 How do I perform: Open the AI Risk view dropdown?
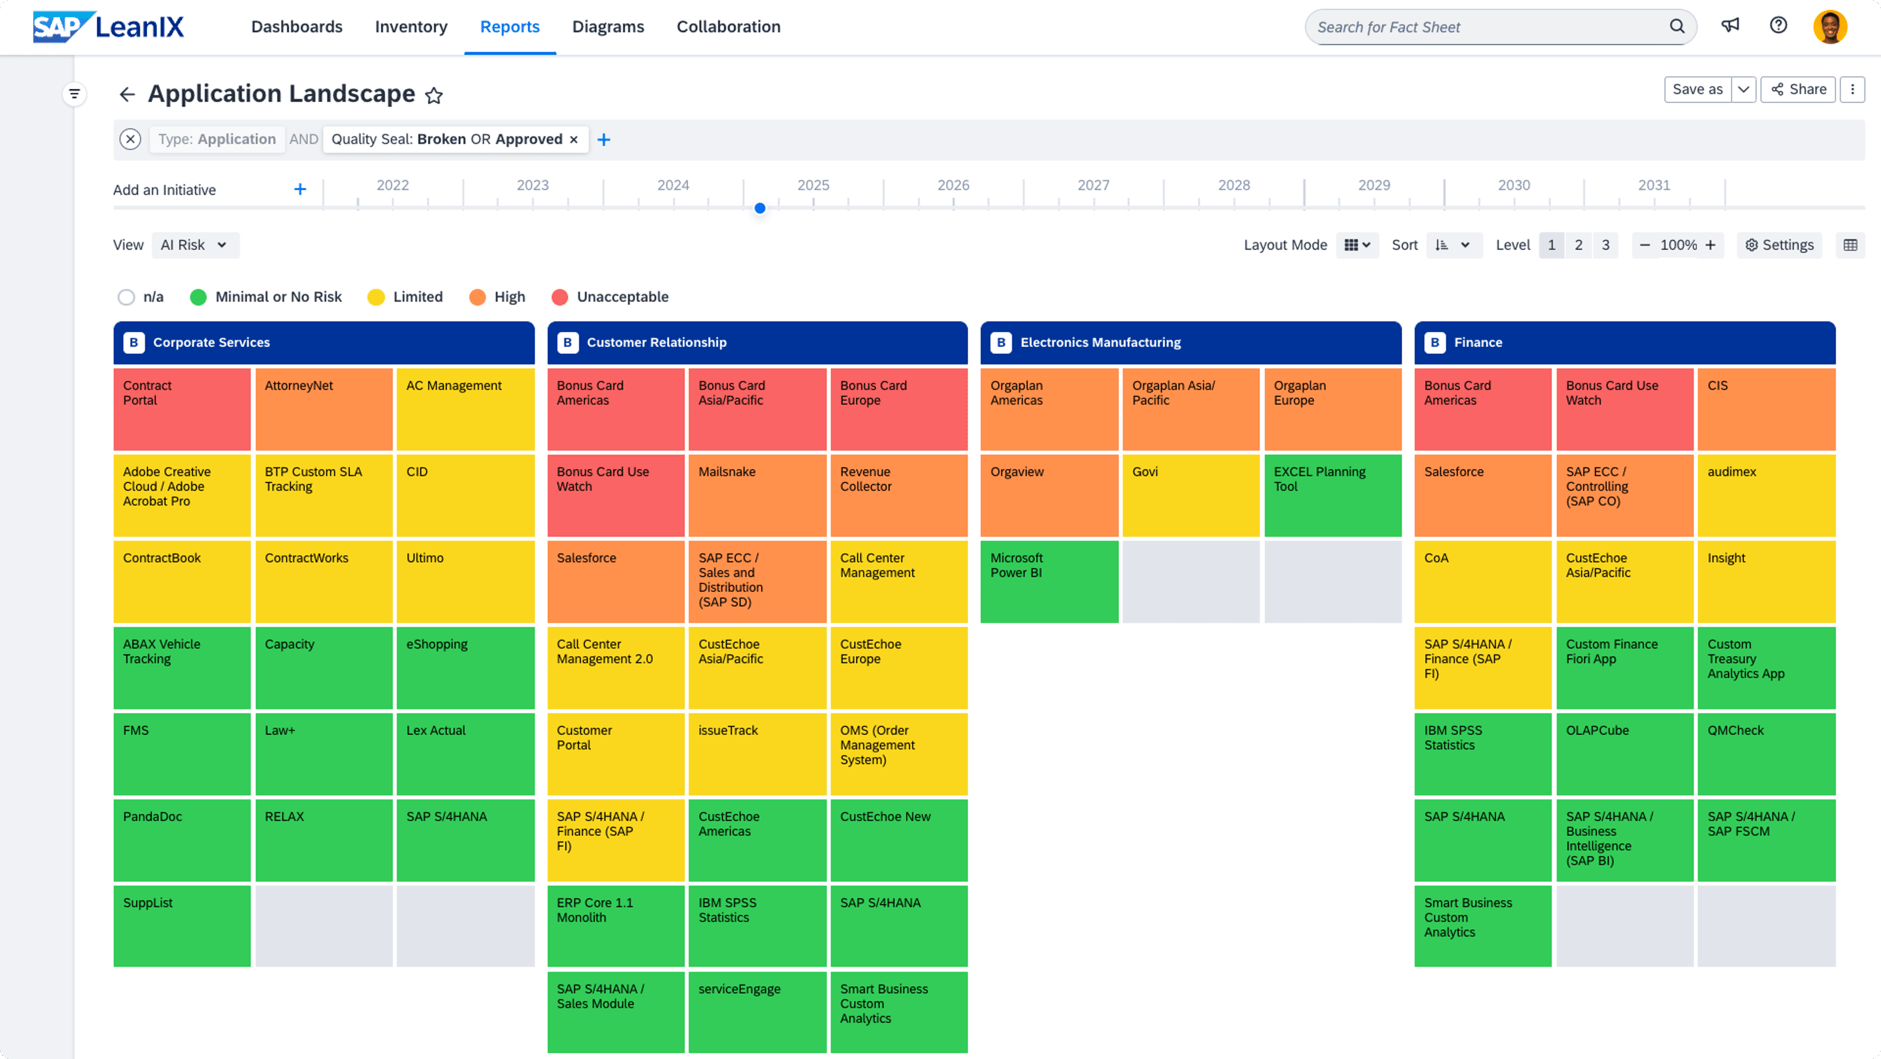194,245
